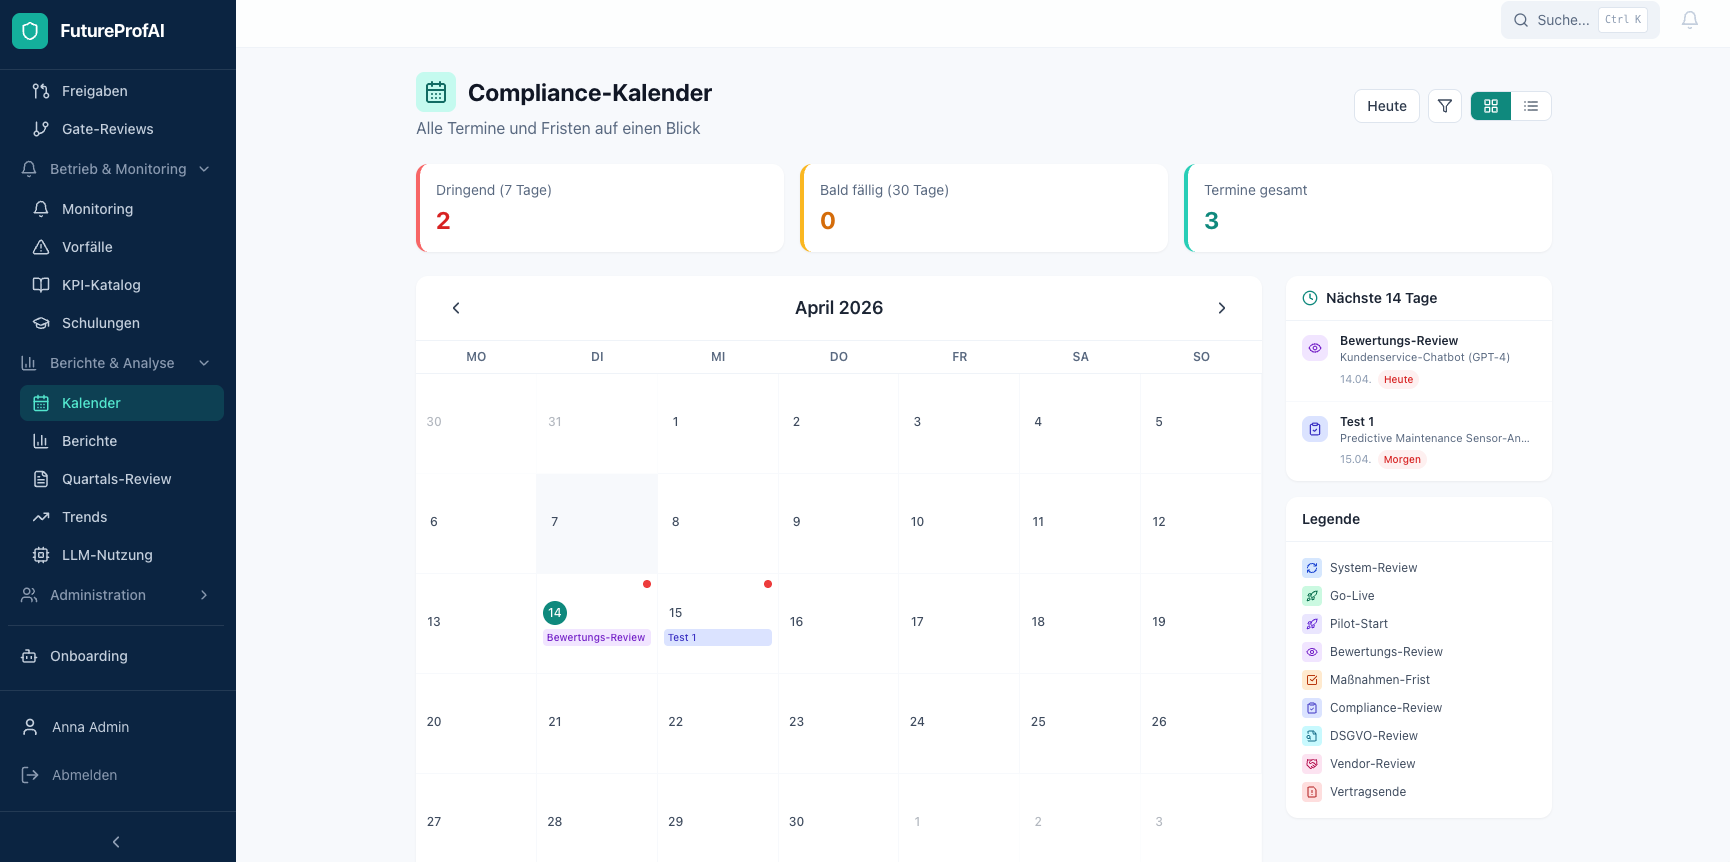Click the Vorfälle warning triangle icon
The height and width of the screenshot is (862, 1730).
coord(41,247)
